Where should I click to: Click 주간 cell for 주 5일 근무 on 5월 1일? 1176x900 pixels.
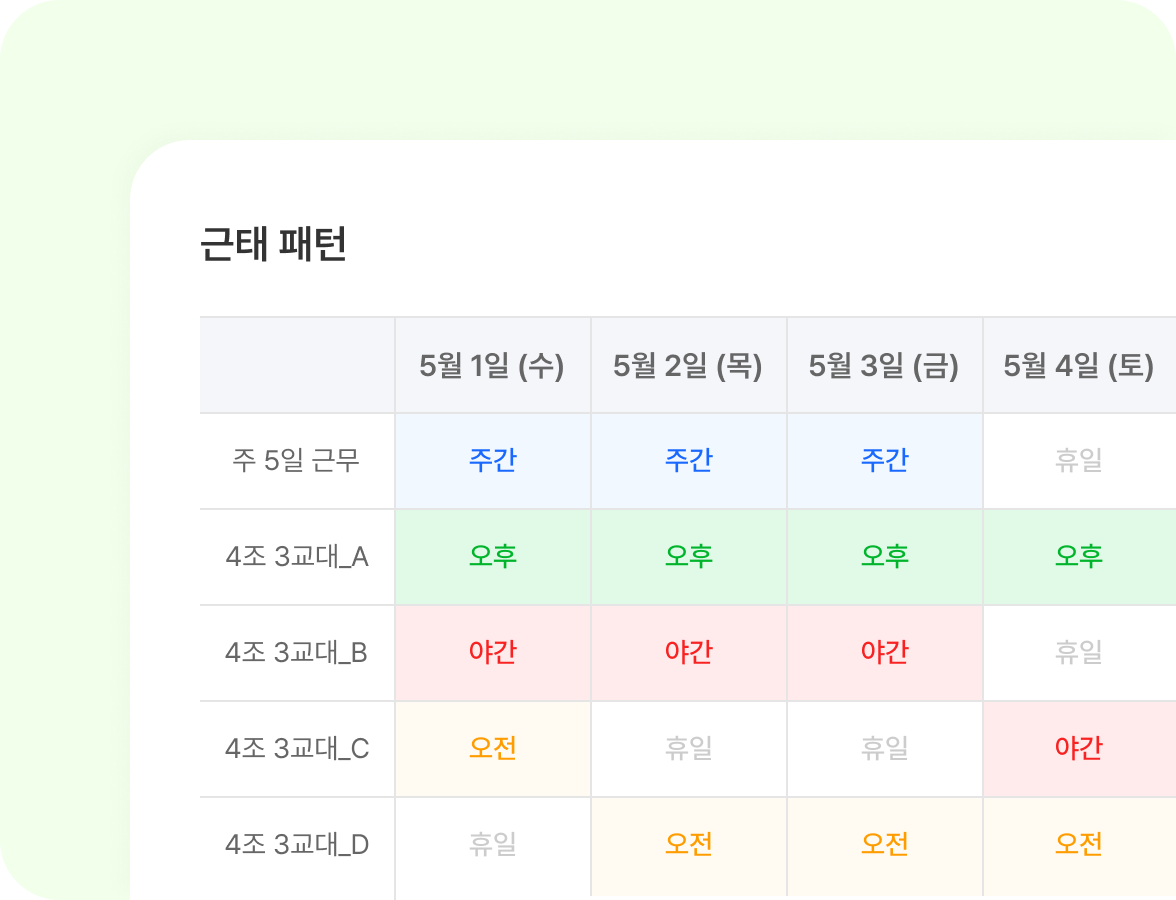point(492,461)
